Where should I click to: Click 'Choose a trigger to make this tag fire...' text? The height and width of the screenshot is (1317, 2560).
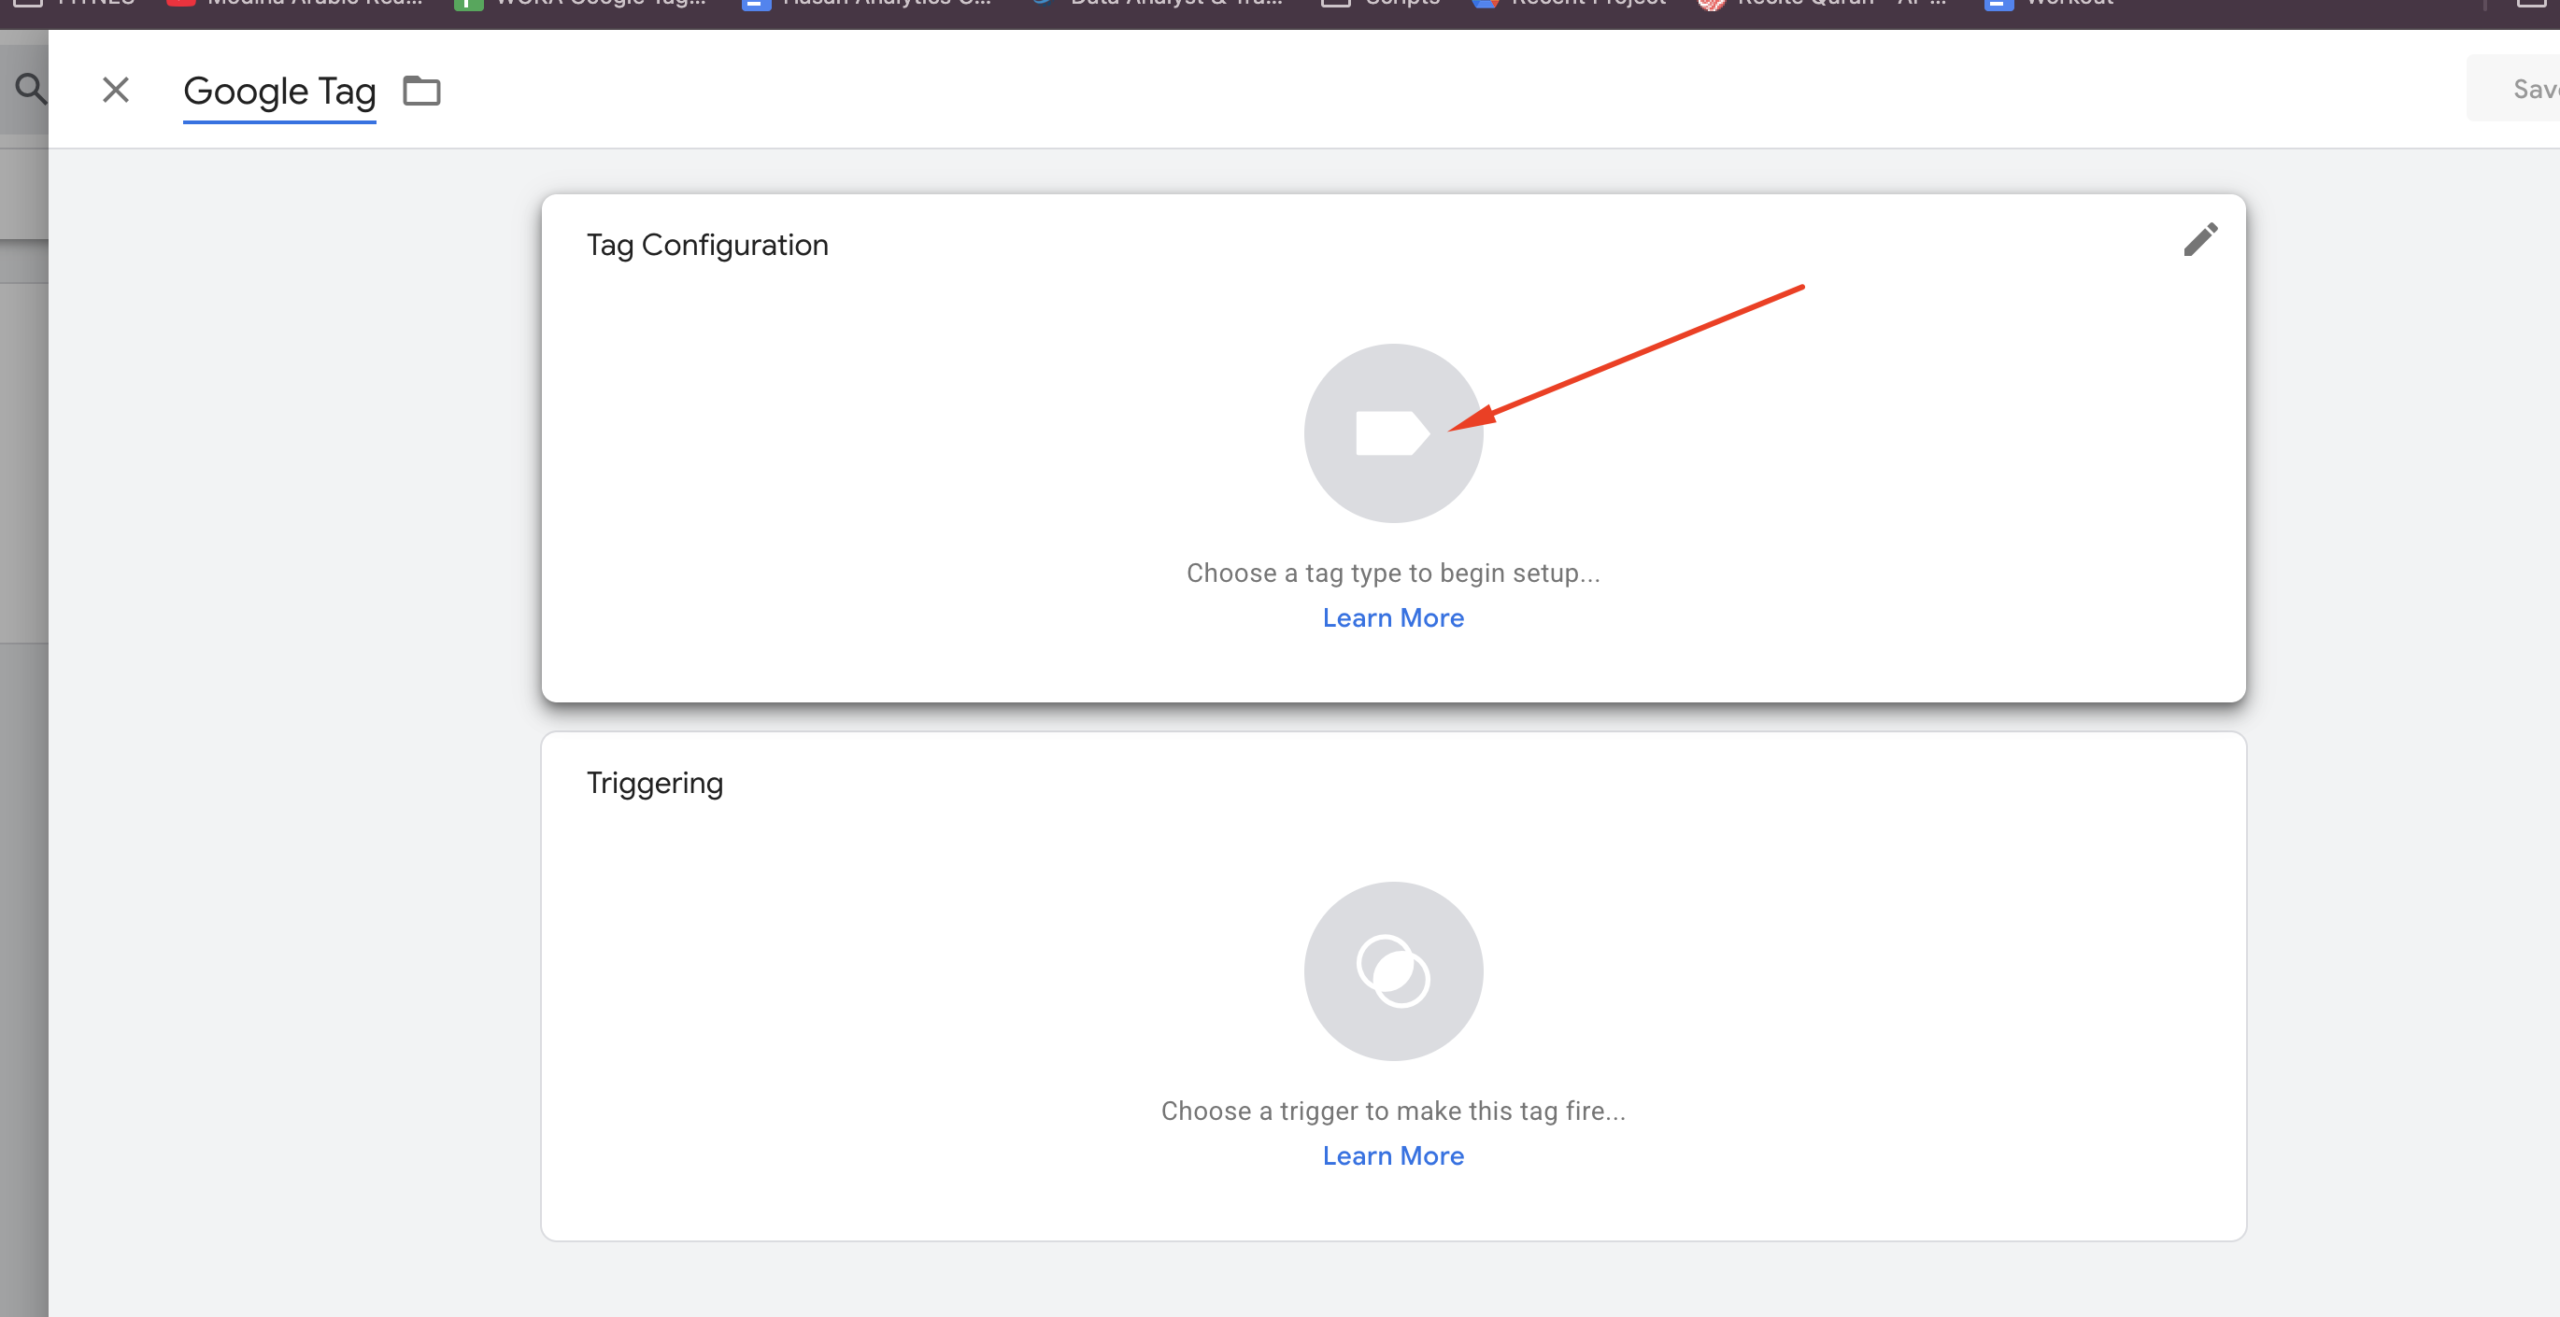1393,1111
